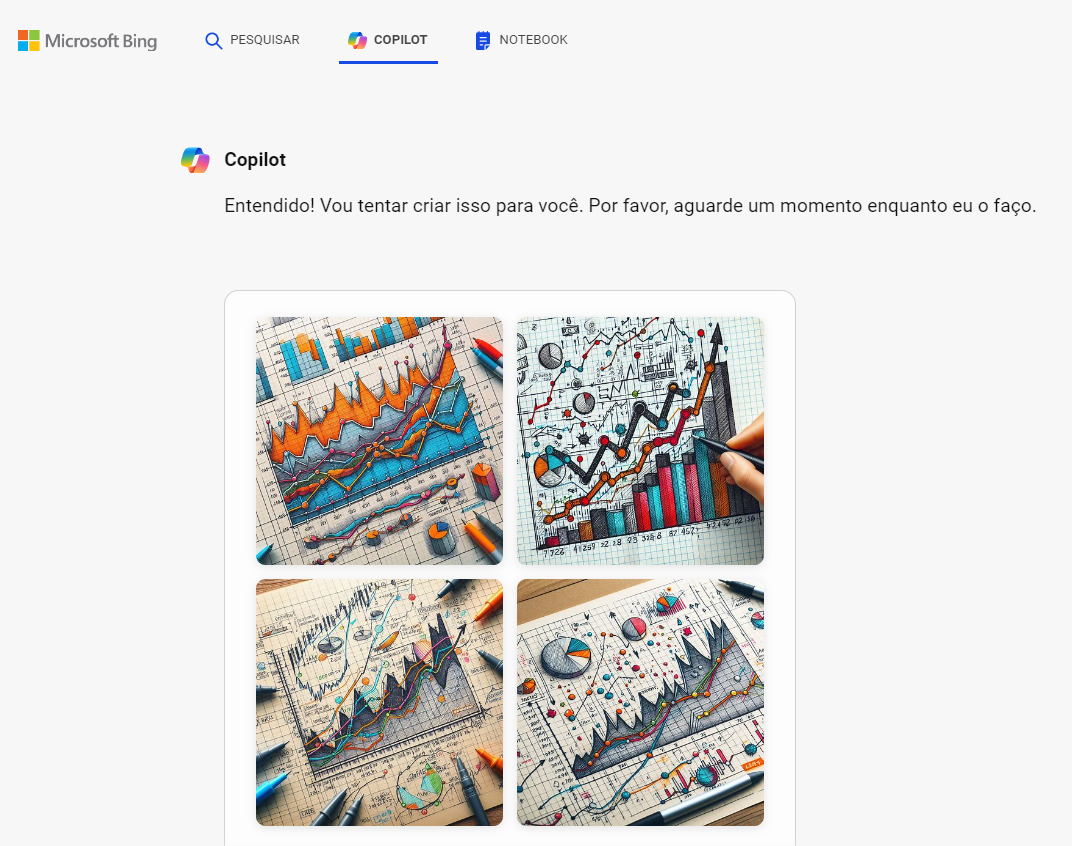The width and height of the screenshot is (1072, 846).
Task: Open the Microsoft Bing wordmark link
Action: click(101, 41)
